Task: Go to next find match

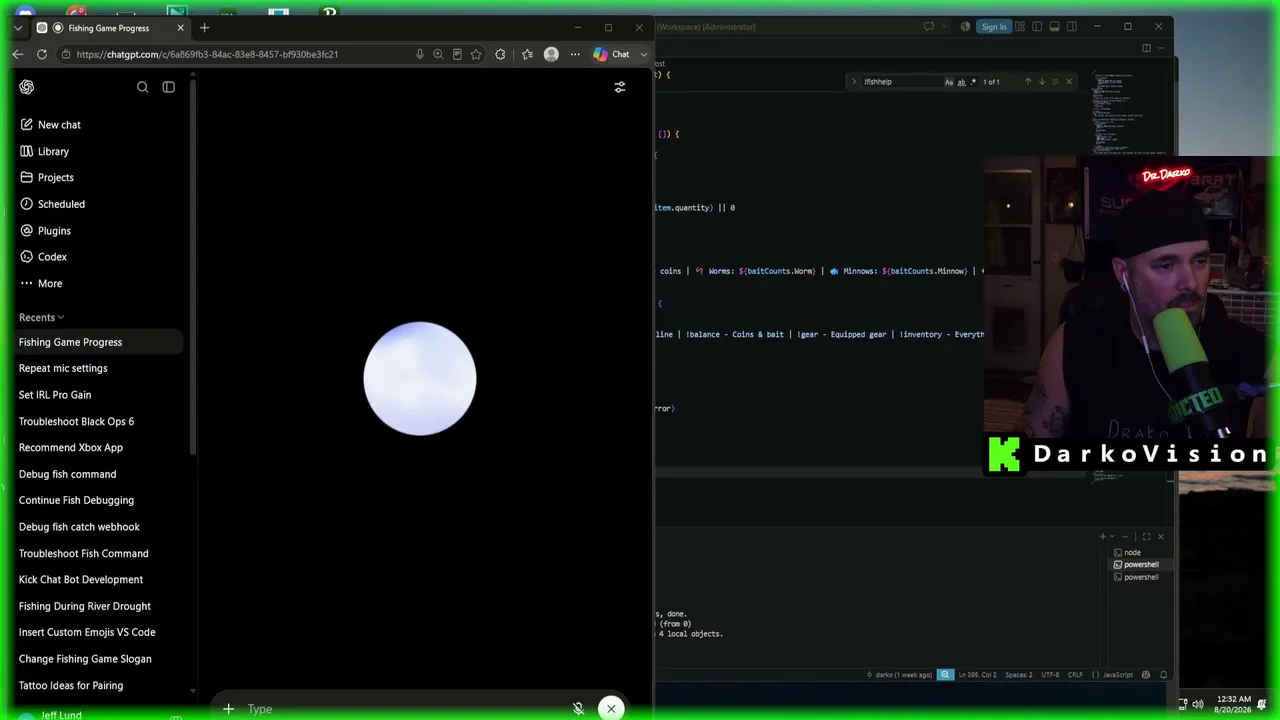Action: (1041, 82)
